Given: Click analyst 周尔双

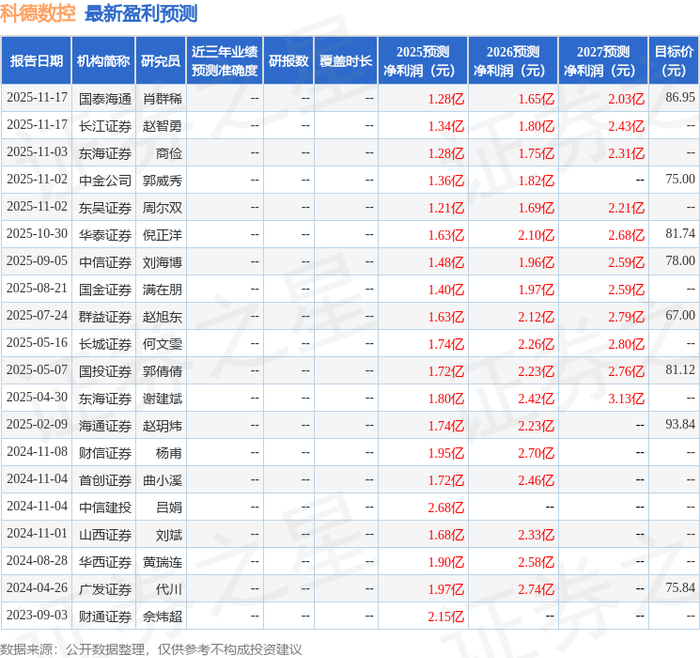Looking at the screenshot, I should click(162, 208).
